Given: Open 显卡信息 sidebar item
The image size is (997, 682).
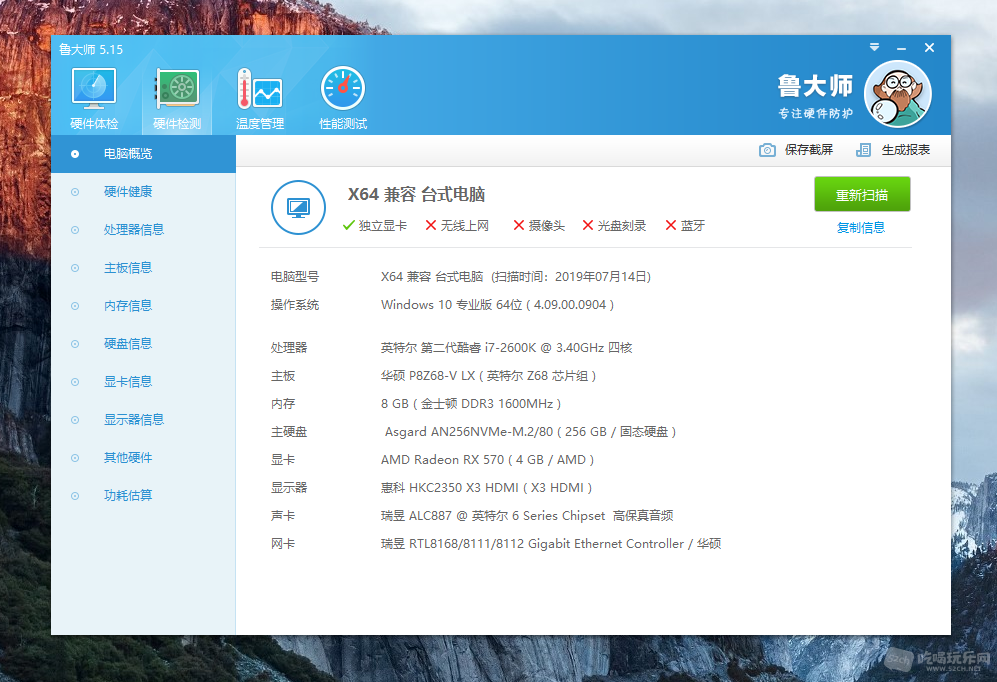Looking at the screenshot, I should point(143,382).
